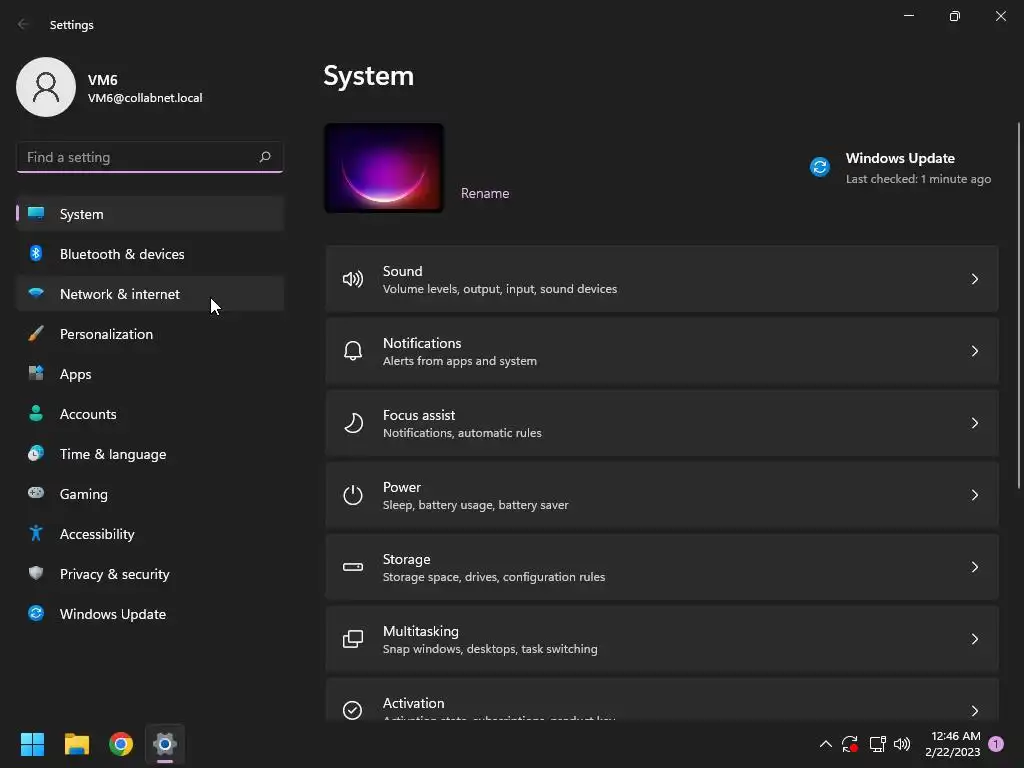Open Privacy & security label
The image size is (1024, 768).
click(x=114, y=574)
